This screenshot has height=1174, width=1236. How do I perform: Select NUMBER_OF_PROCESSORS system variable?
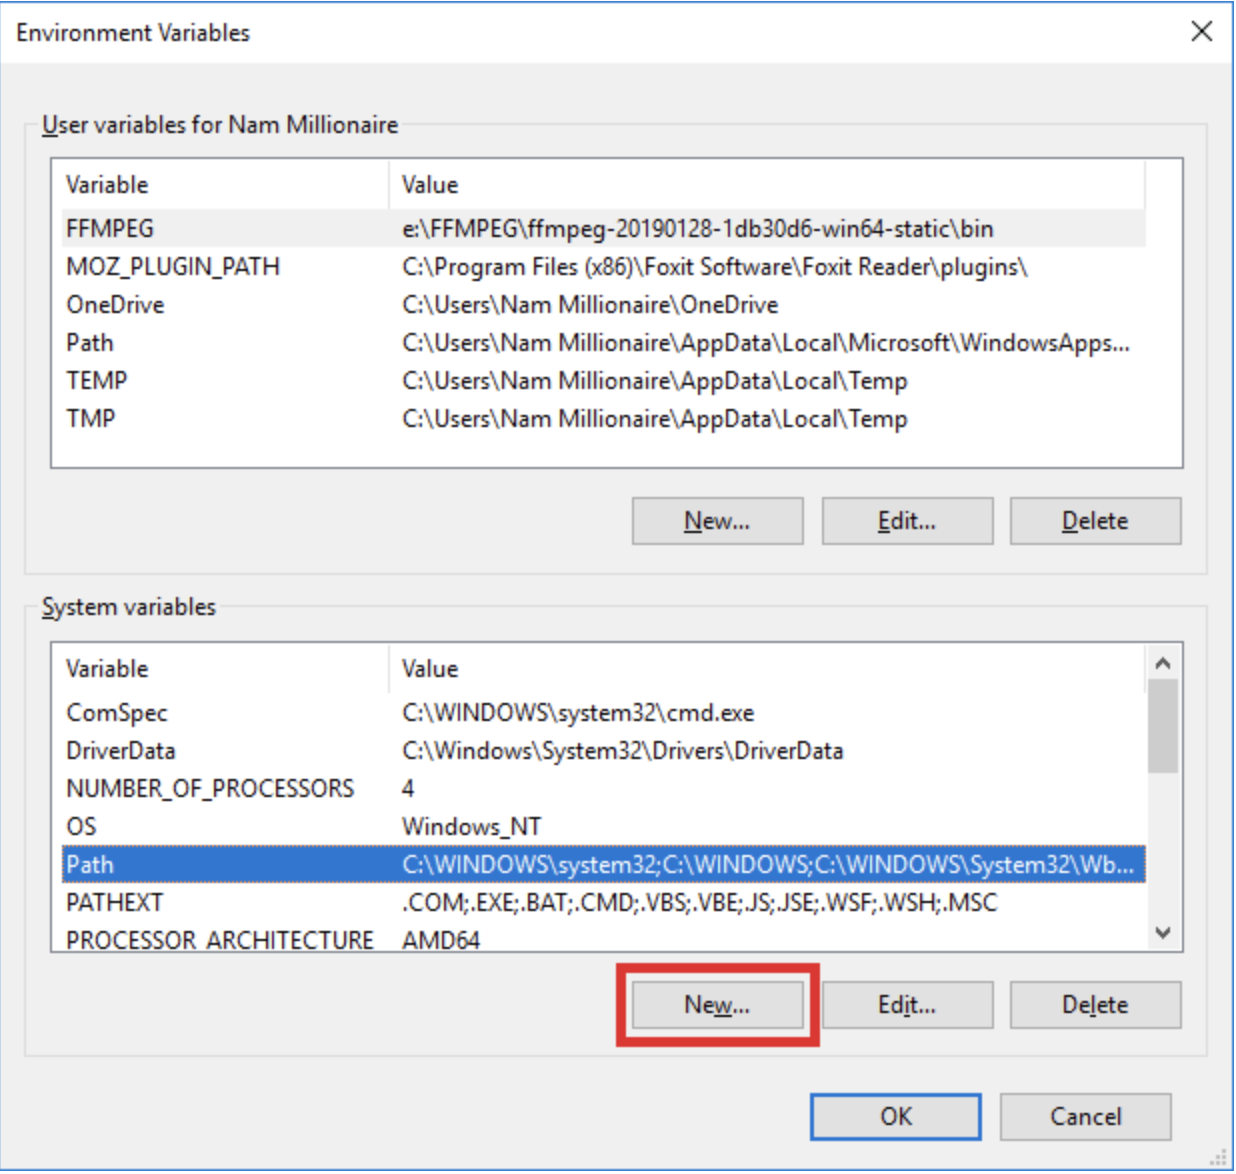604,788
